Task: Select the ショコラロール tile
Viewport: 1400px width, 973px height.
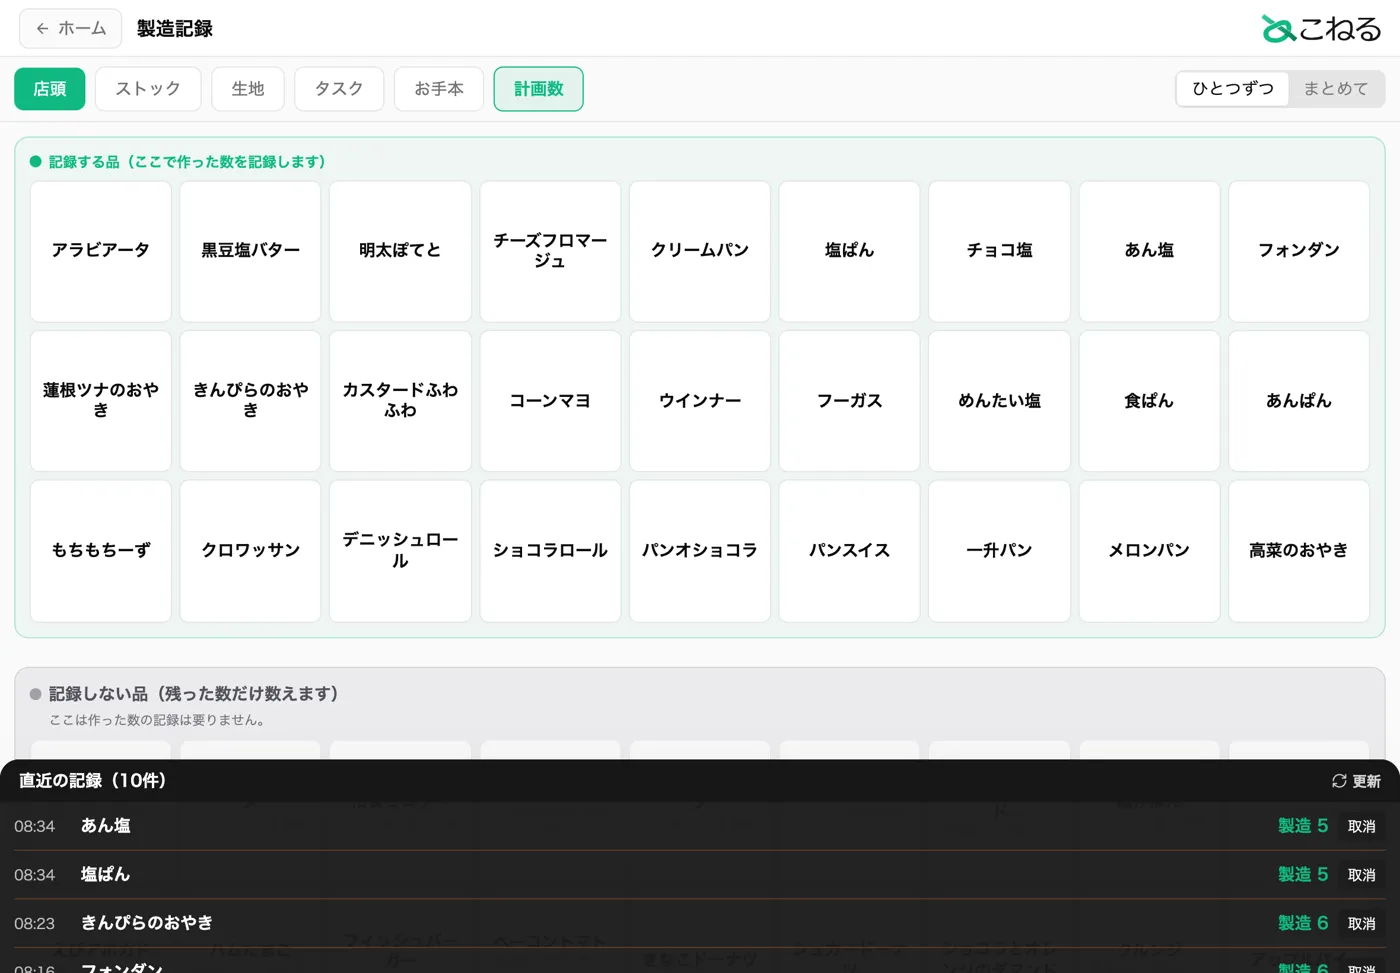Action: (550, 551)
